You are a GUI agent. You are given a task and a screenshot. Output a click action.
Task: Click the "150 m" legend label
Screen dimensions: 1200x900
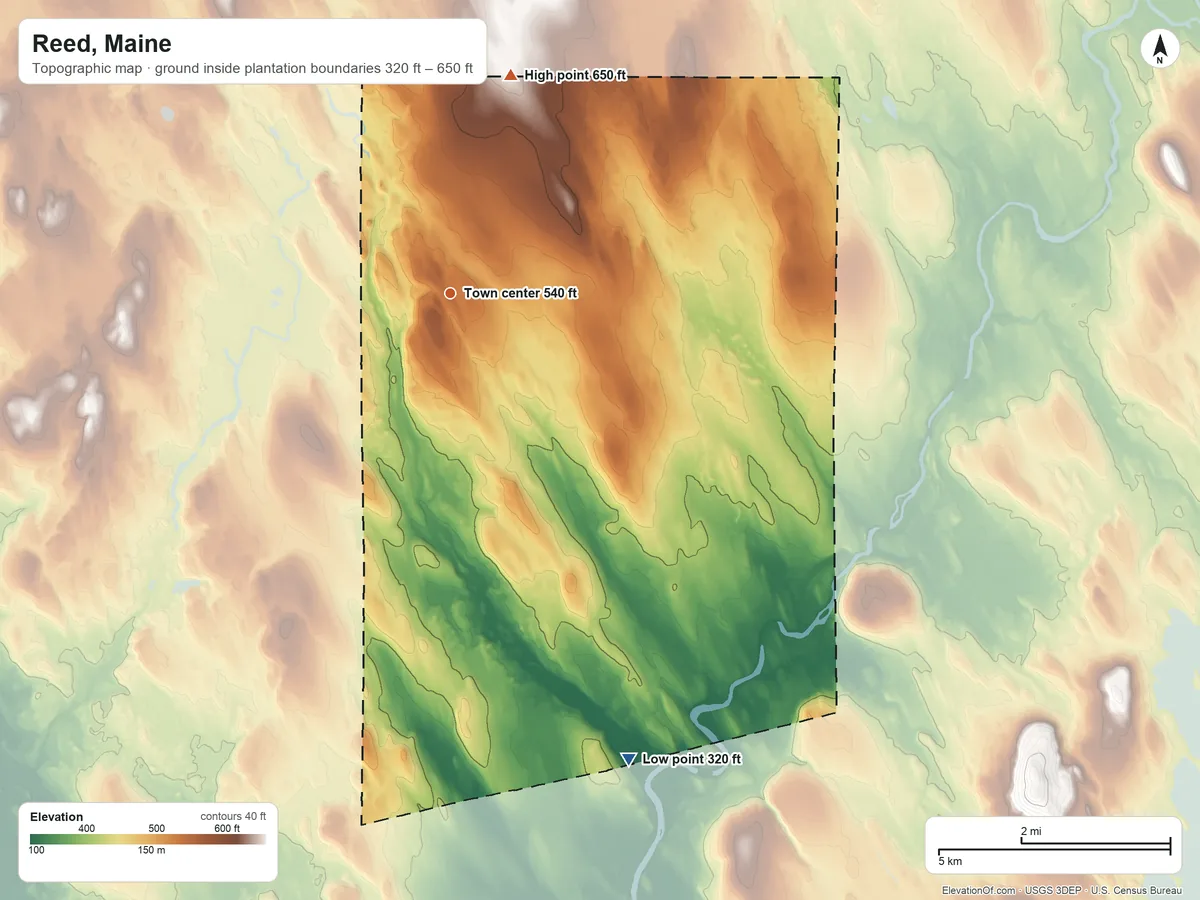tap(152, 850)
